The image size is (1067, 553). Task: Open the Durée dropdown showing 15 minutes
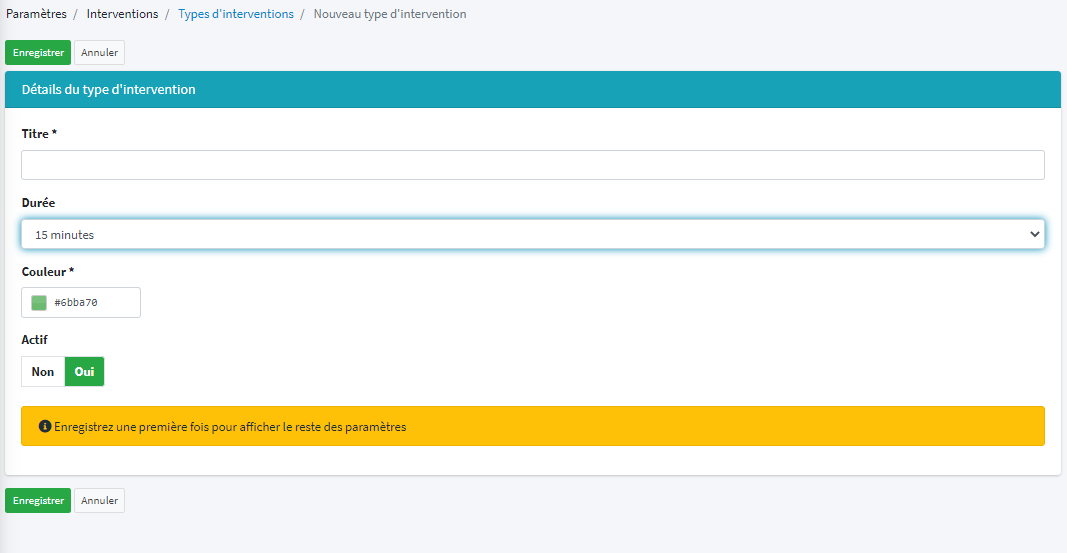(520, 234)
